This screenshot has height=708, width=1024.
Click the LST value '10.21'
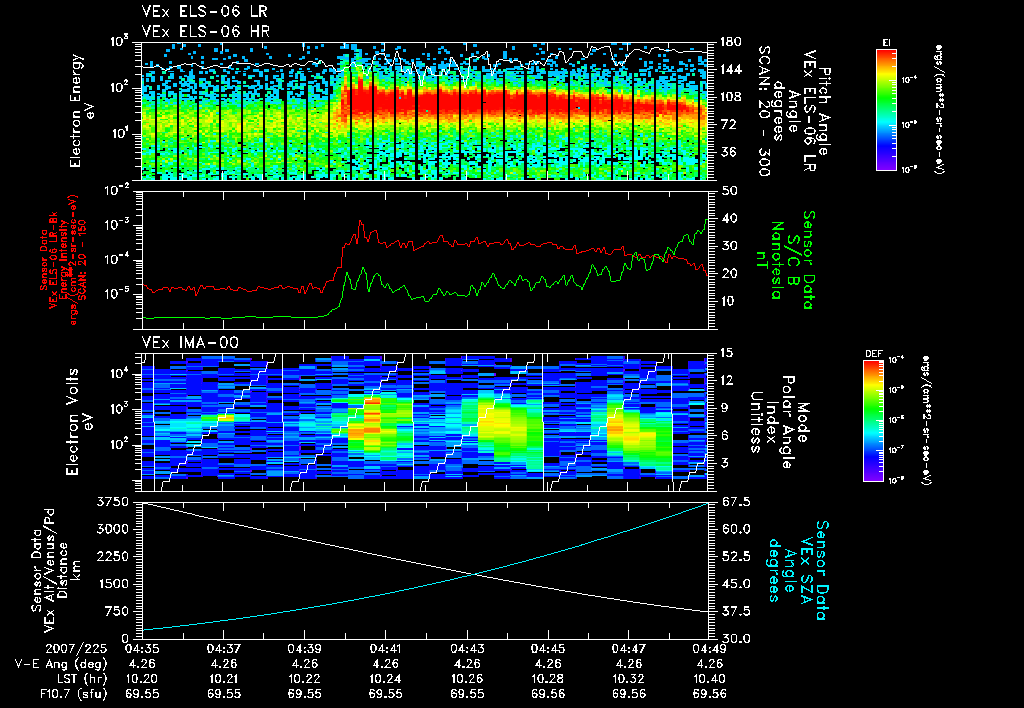coord(223,679)
